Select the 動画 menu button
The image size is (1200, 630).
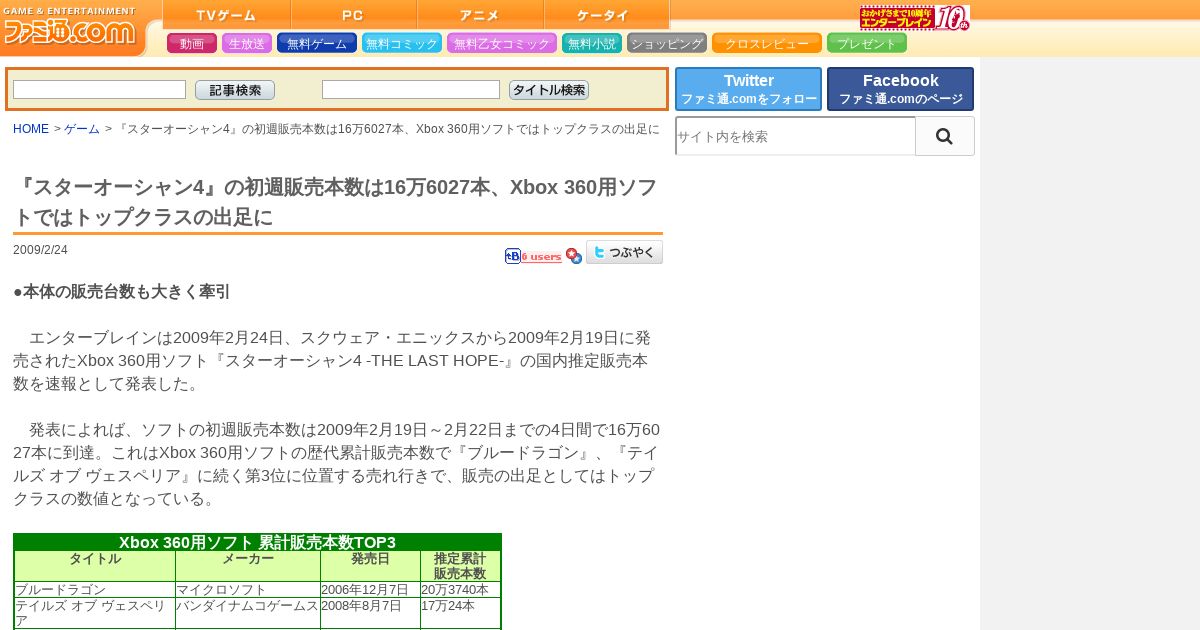click(x=192, y=43)
